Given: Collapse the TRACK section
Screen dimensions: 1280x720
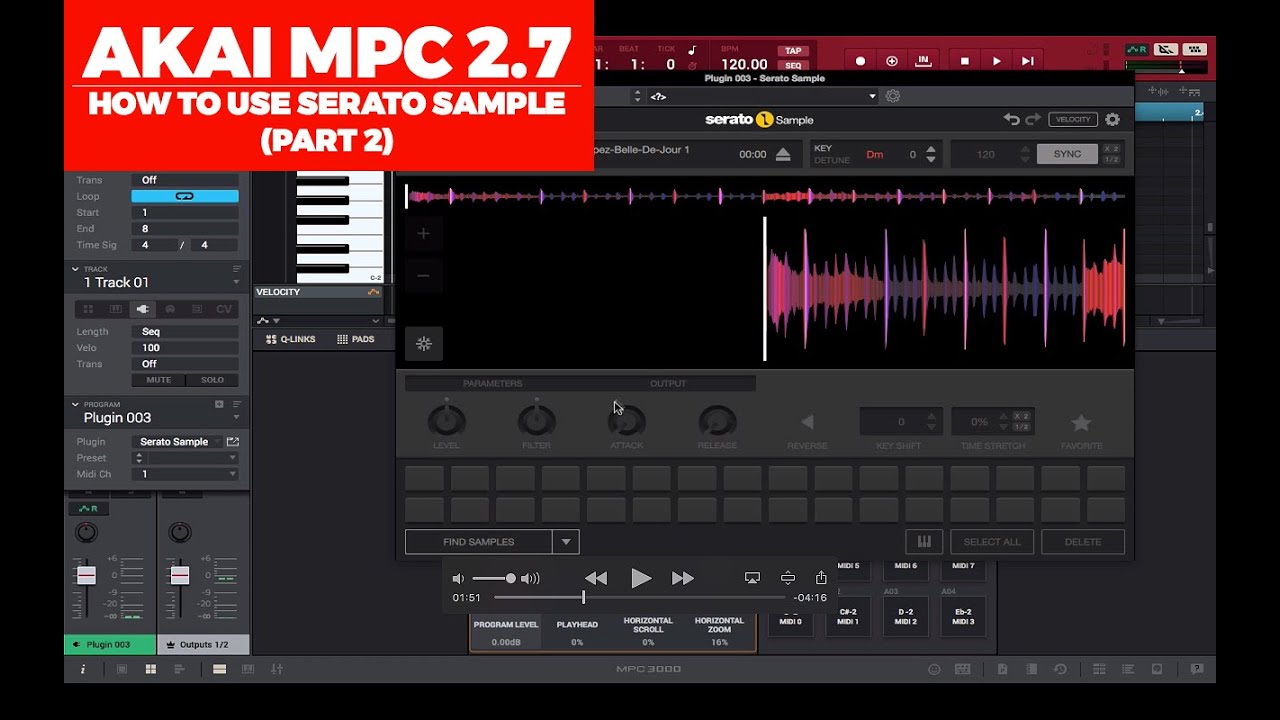Looking at the screenshot, I should (x=75, y=269).
